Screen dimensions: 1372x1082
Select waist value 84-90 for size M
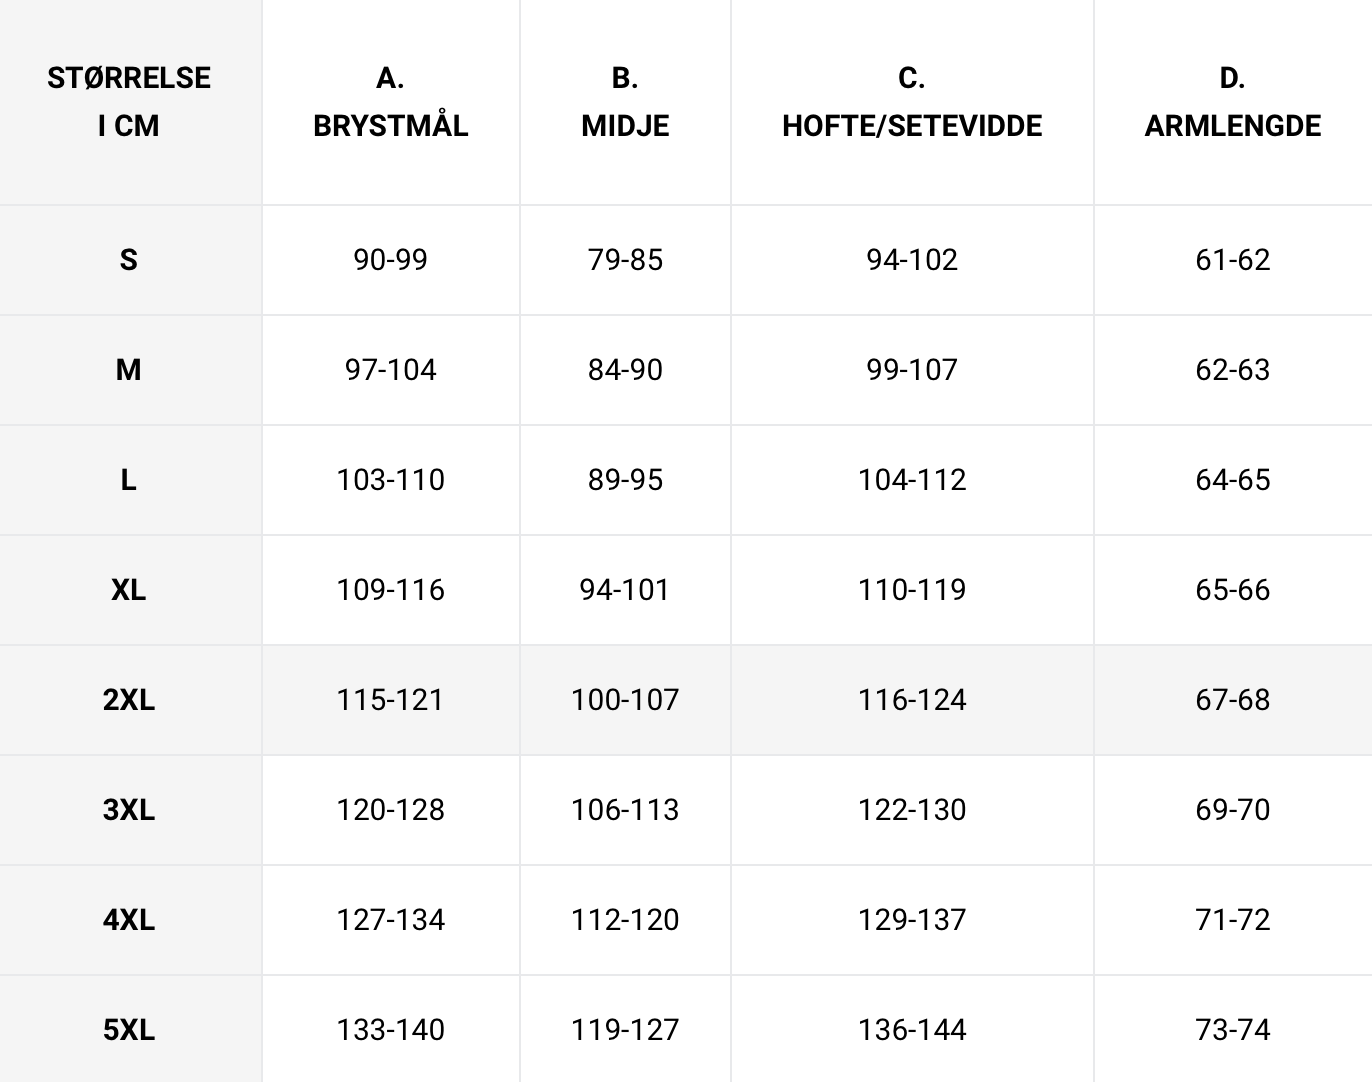click(625, 370)
